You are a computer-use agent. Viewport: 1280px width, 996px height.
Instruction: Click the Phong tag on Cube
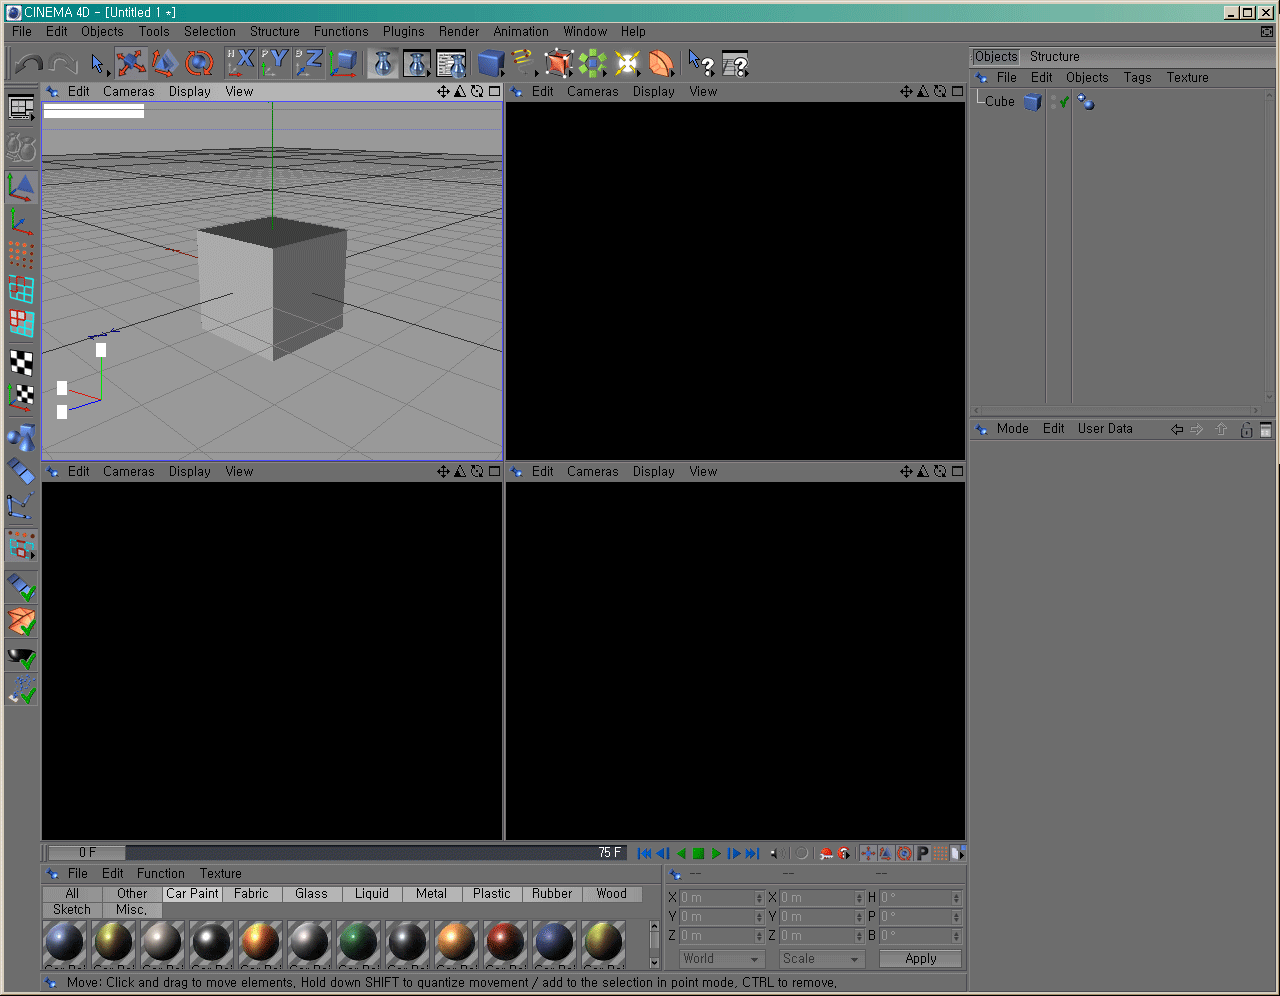coord(1086,102)
